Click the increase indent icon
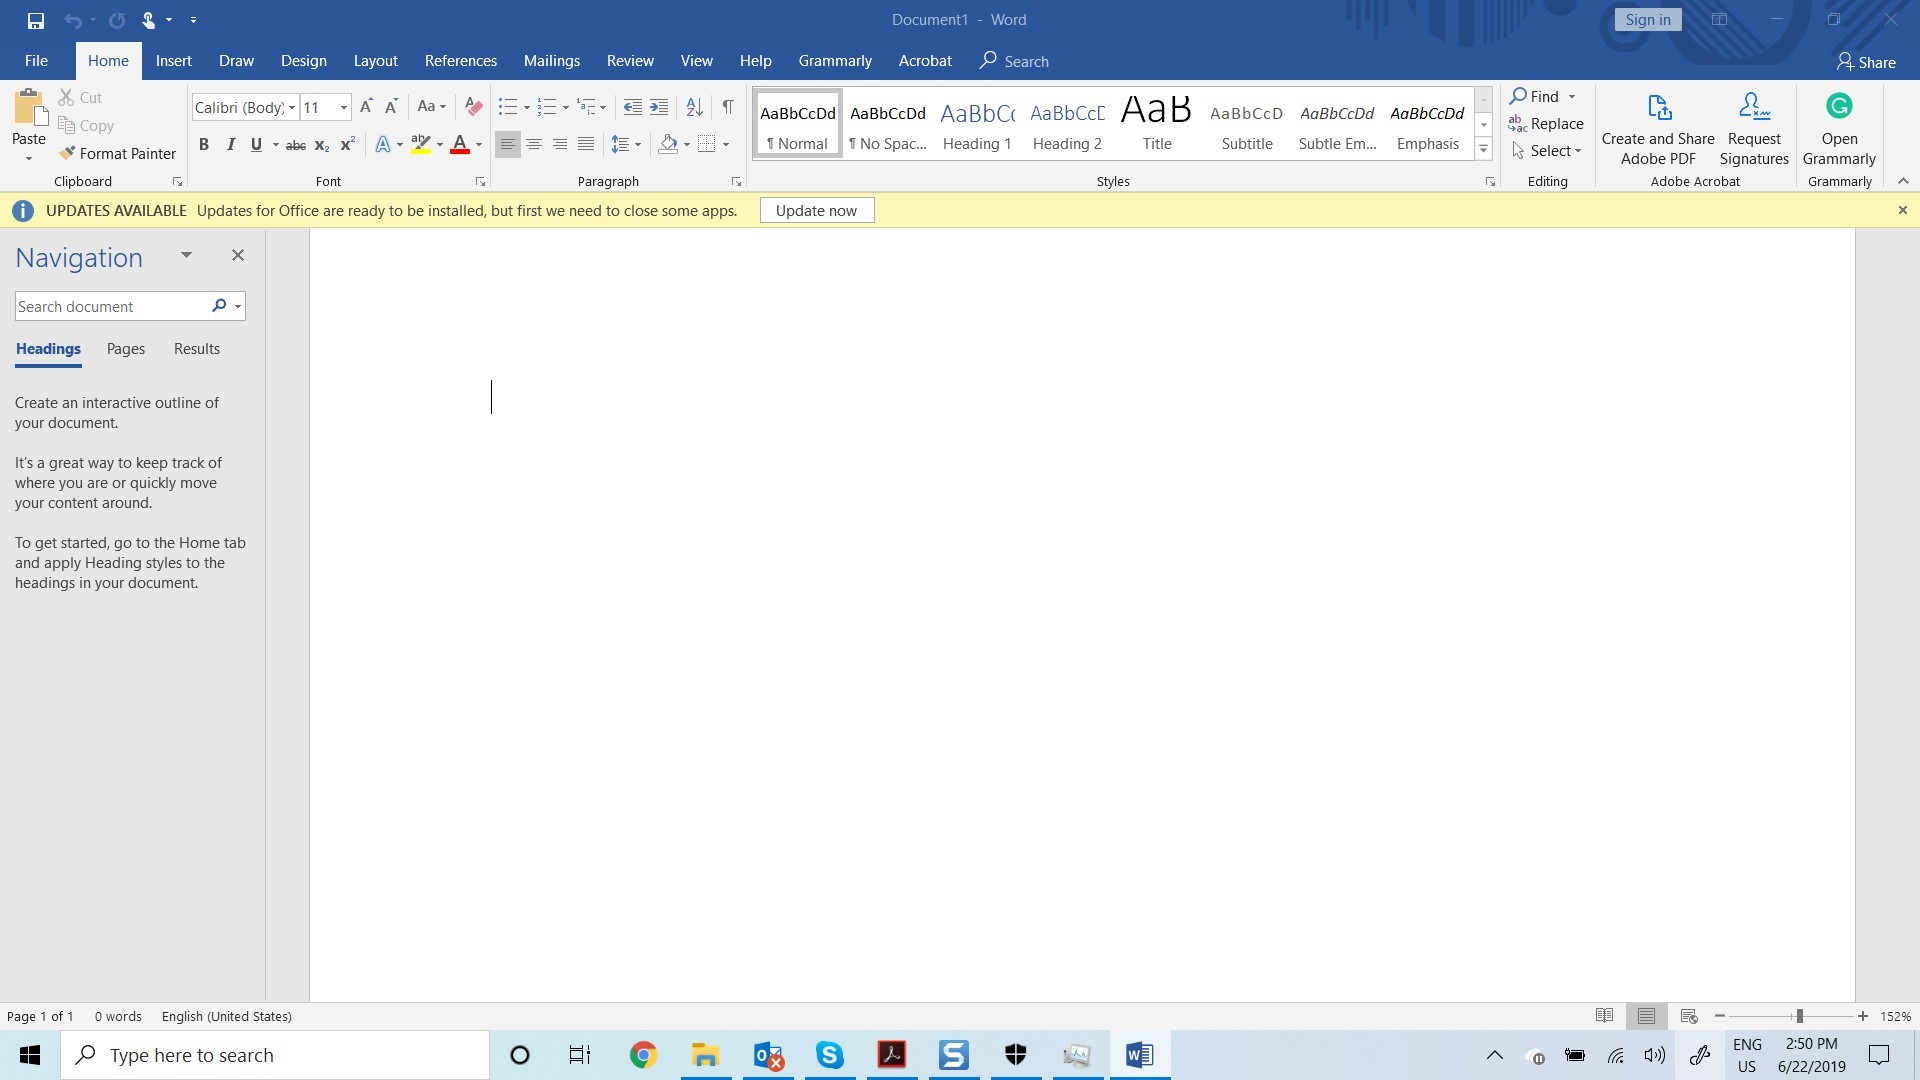Image resolution: width=1920 pixels, height=1080 pixels. [659, 107]
